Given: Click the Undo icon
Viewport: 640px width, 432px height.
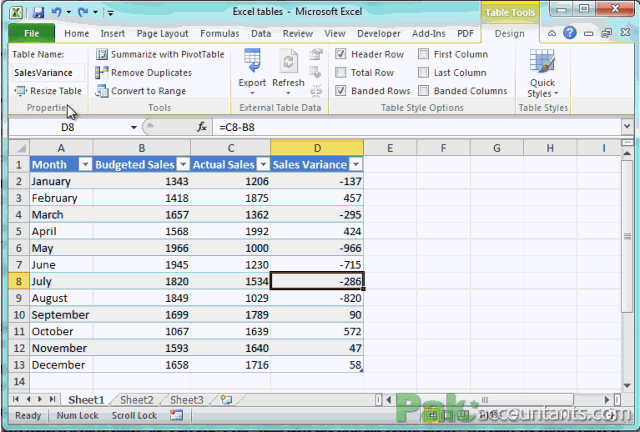Looking at the screenshot, I should (56, 12).
